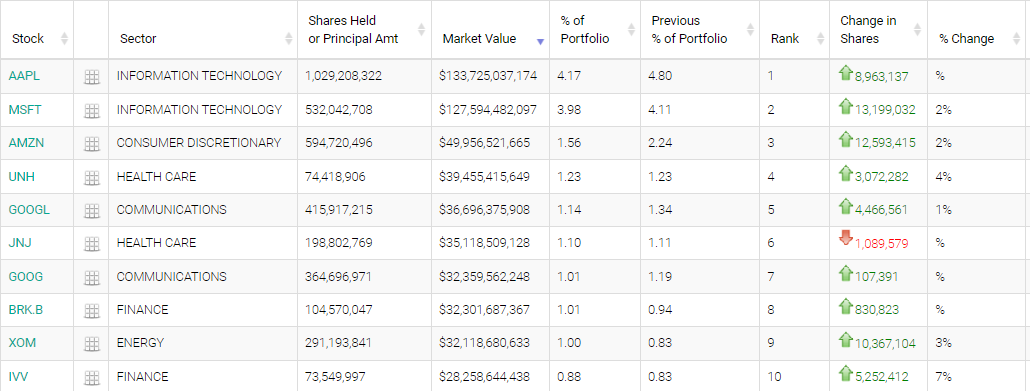Toggle Market Value sort order arrow
This screenshot has height=391, width=1030.
coord(540,41)
